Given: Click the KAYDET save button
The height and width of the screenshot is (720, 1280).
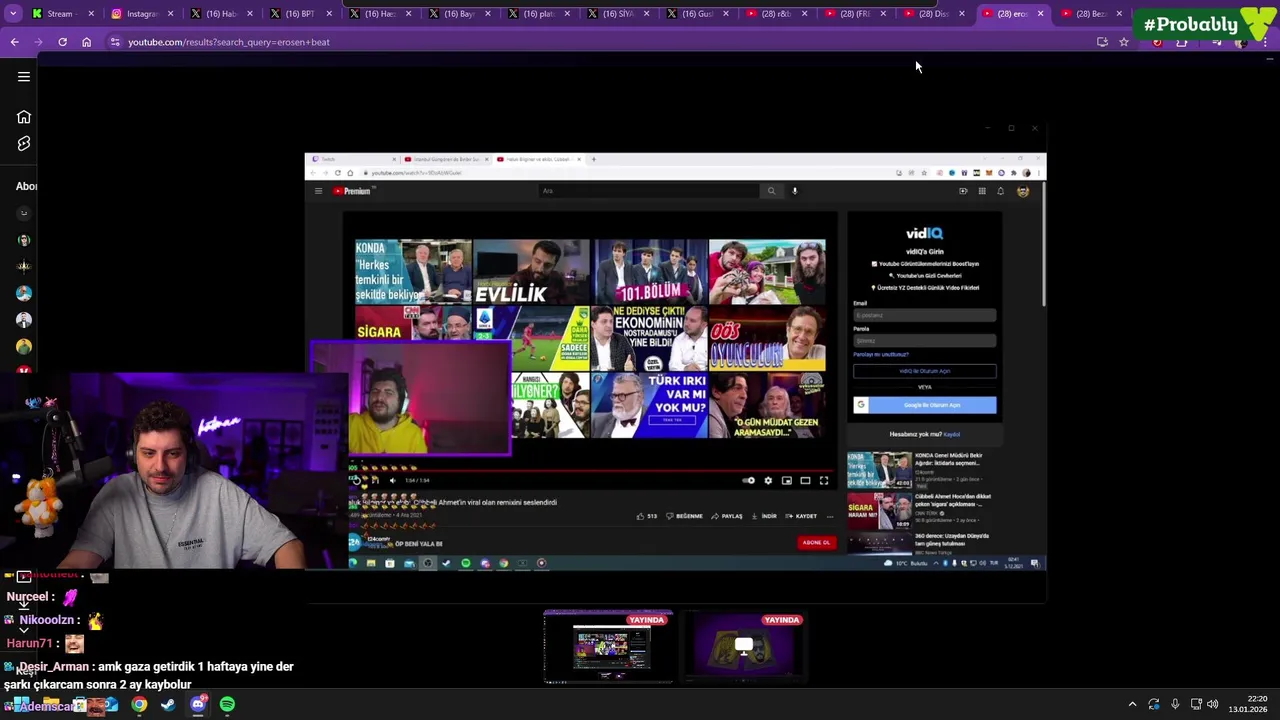Looking at the screenshot, I should pos(801,517).
